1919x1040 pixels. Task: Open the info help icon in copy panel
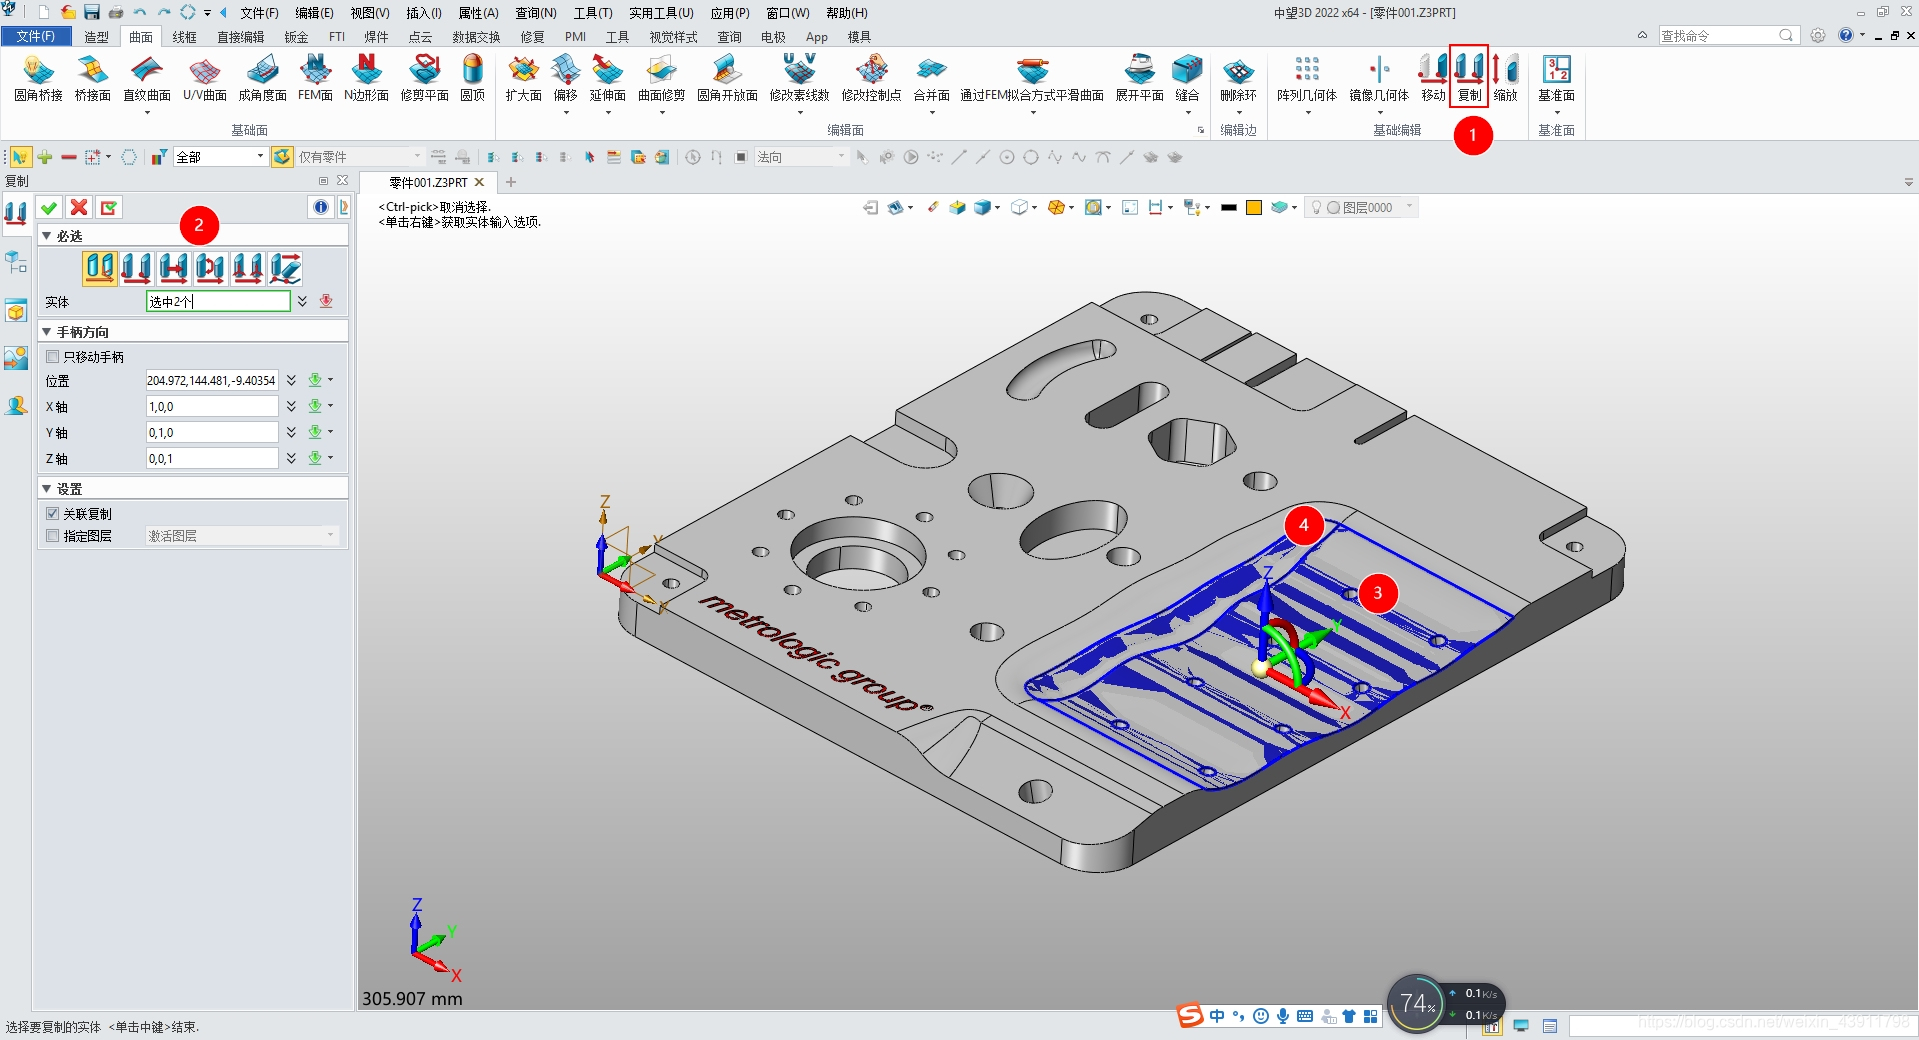point(321,207)
